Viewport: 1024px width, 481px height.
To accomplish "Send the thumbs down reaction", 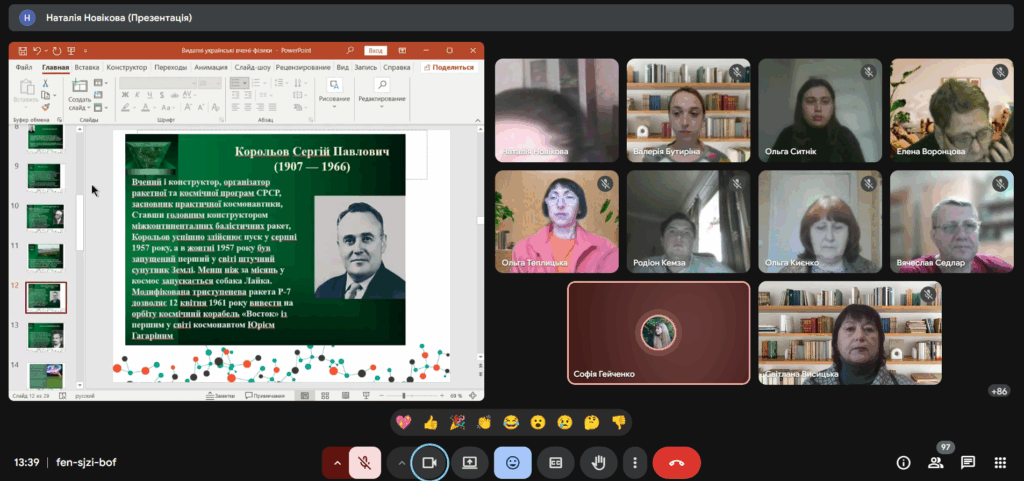I will point(618,422).
